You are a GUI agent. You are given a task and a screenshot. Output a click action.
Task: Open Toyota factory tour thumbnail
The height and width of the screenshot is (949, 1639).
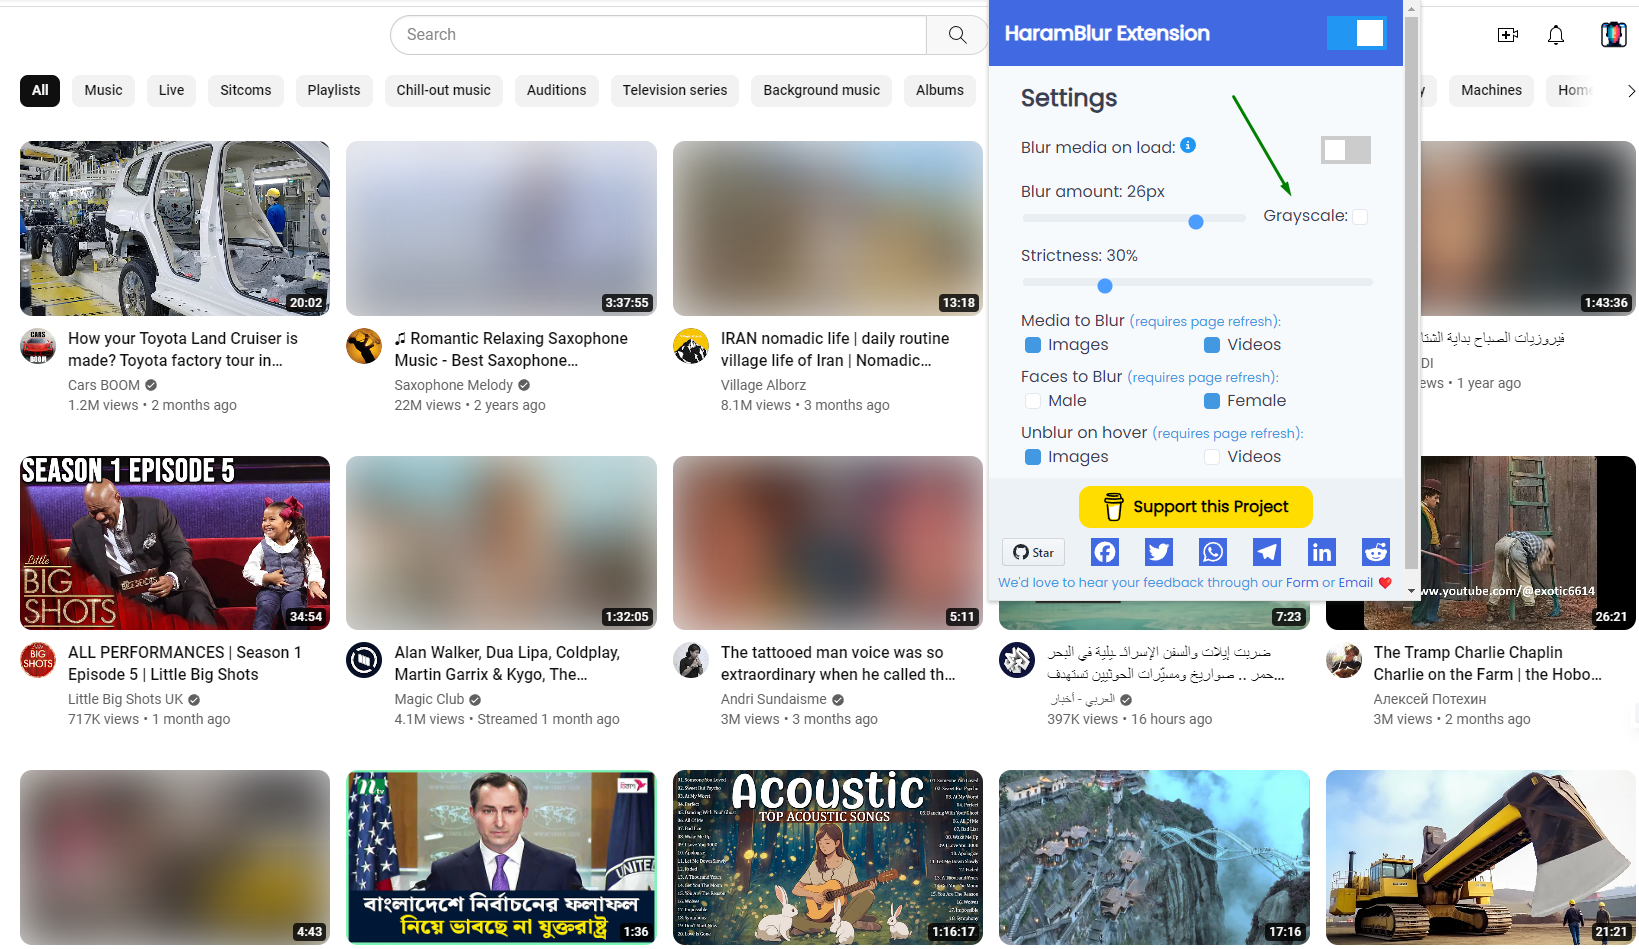coord(175,228)
